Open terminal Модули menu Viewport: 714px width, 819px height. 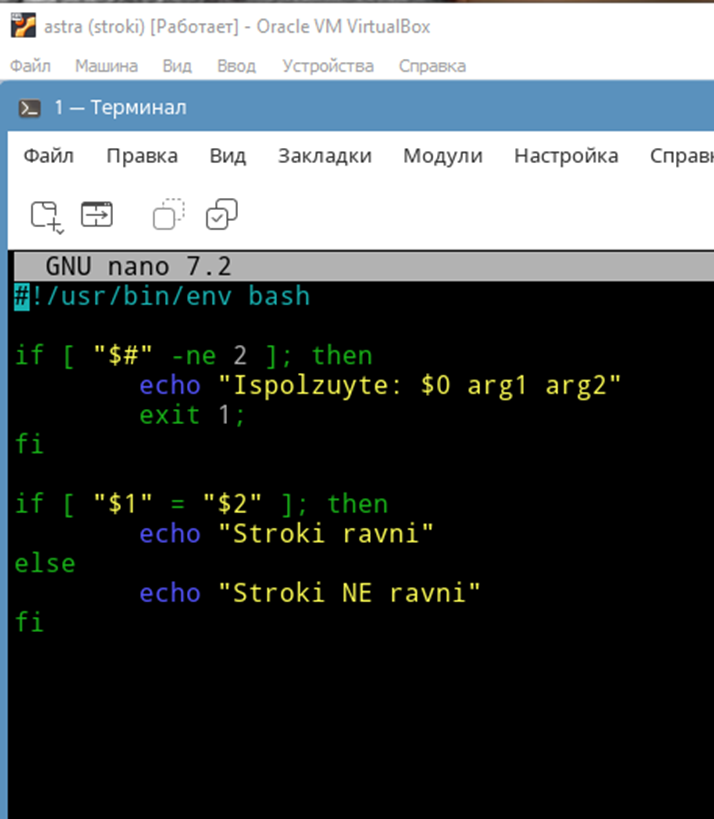click(x=443, y=156)
